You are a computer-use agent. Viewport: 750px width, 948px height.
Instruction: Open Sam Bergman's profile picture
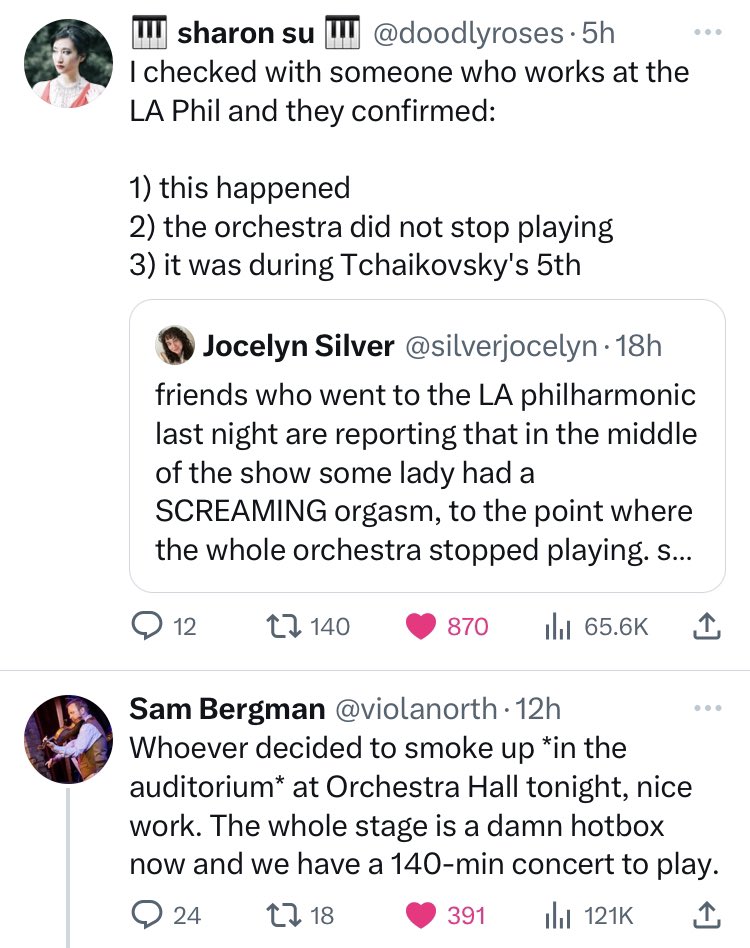pyautogui.click(x=68, y=739)
